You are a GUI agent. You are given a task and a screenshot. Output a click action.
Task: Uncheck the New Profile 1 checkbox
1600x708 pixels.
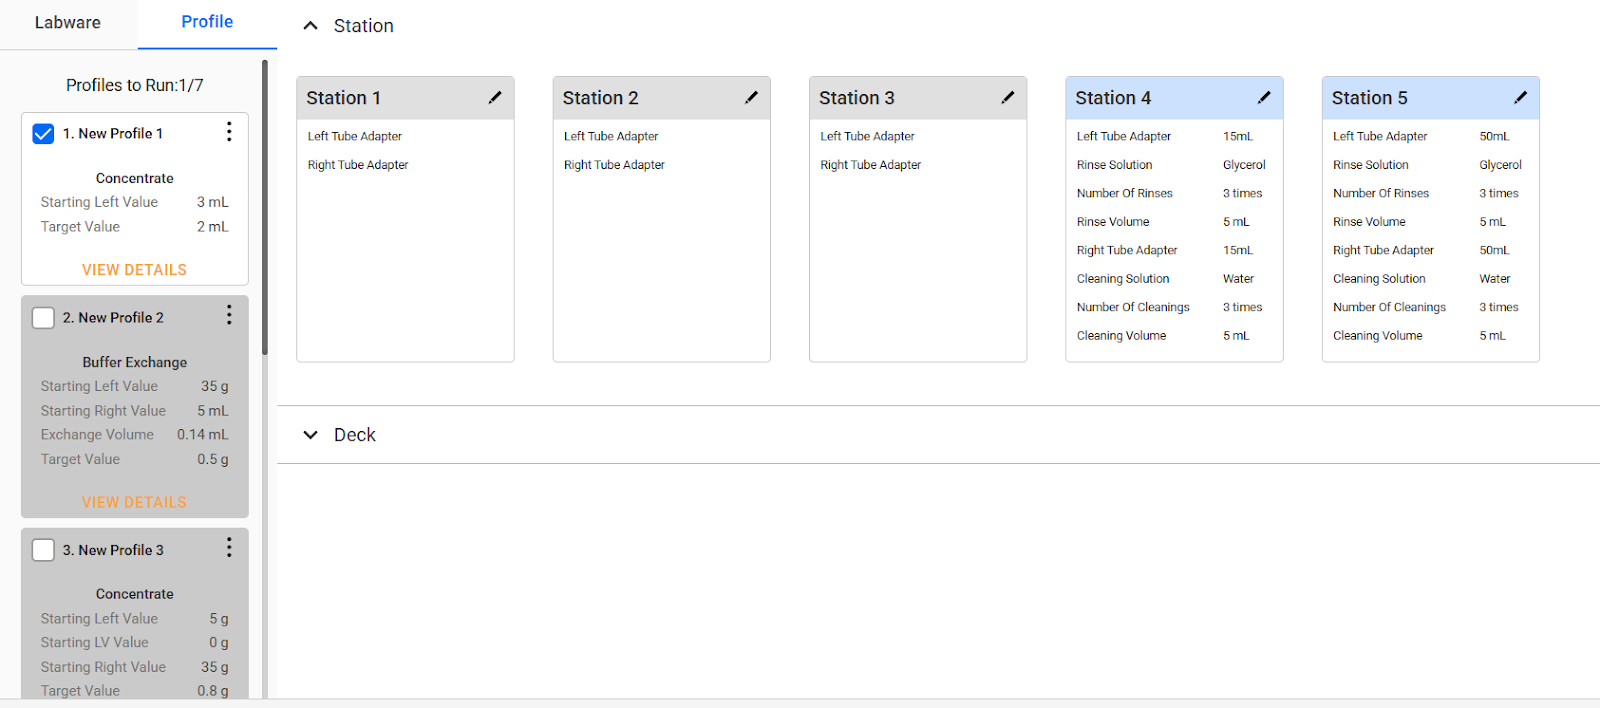coord(43,134)
